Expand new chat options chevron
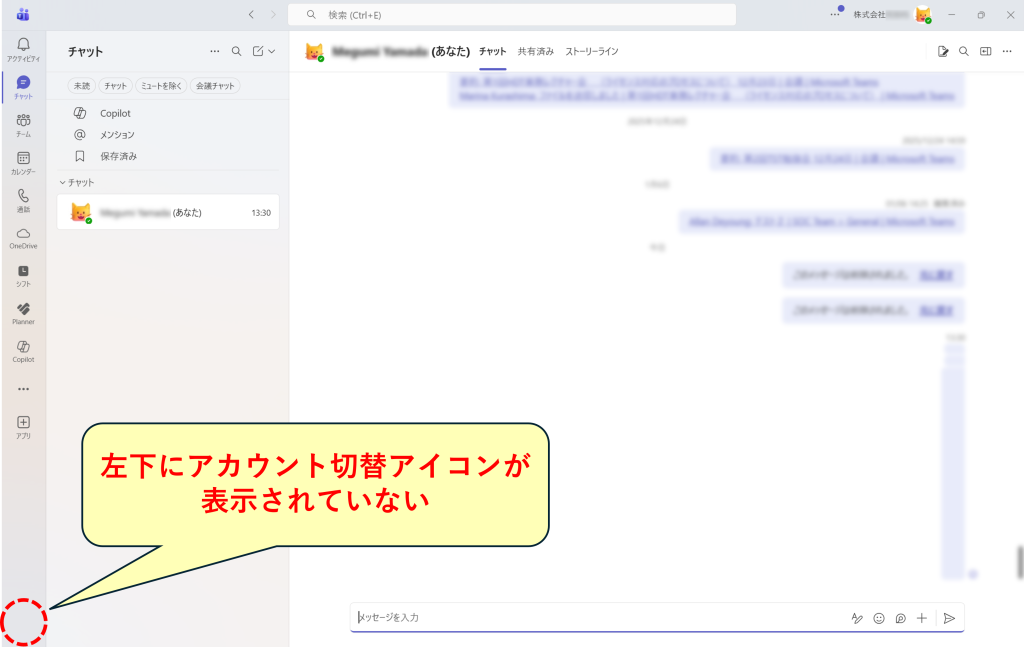The width and height of the screenshot is (1024, 647). tap(272, 51)
